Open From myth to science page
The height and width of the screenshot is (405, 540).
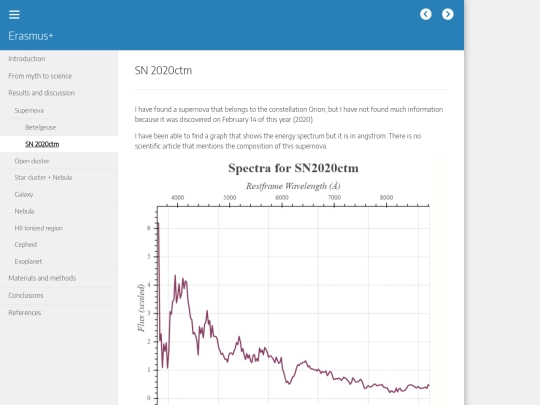[59, 76]
